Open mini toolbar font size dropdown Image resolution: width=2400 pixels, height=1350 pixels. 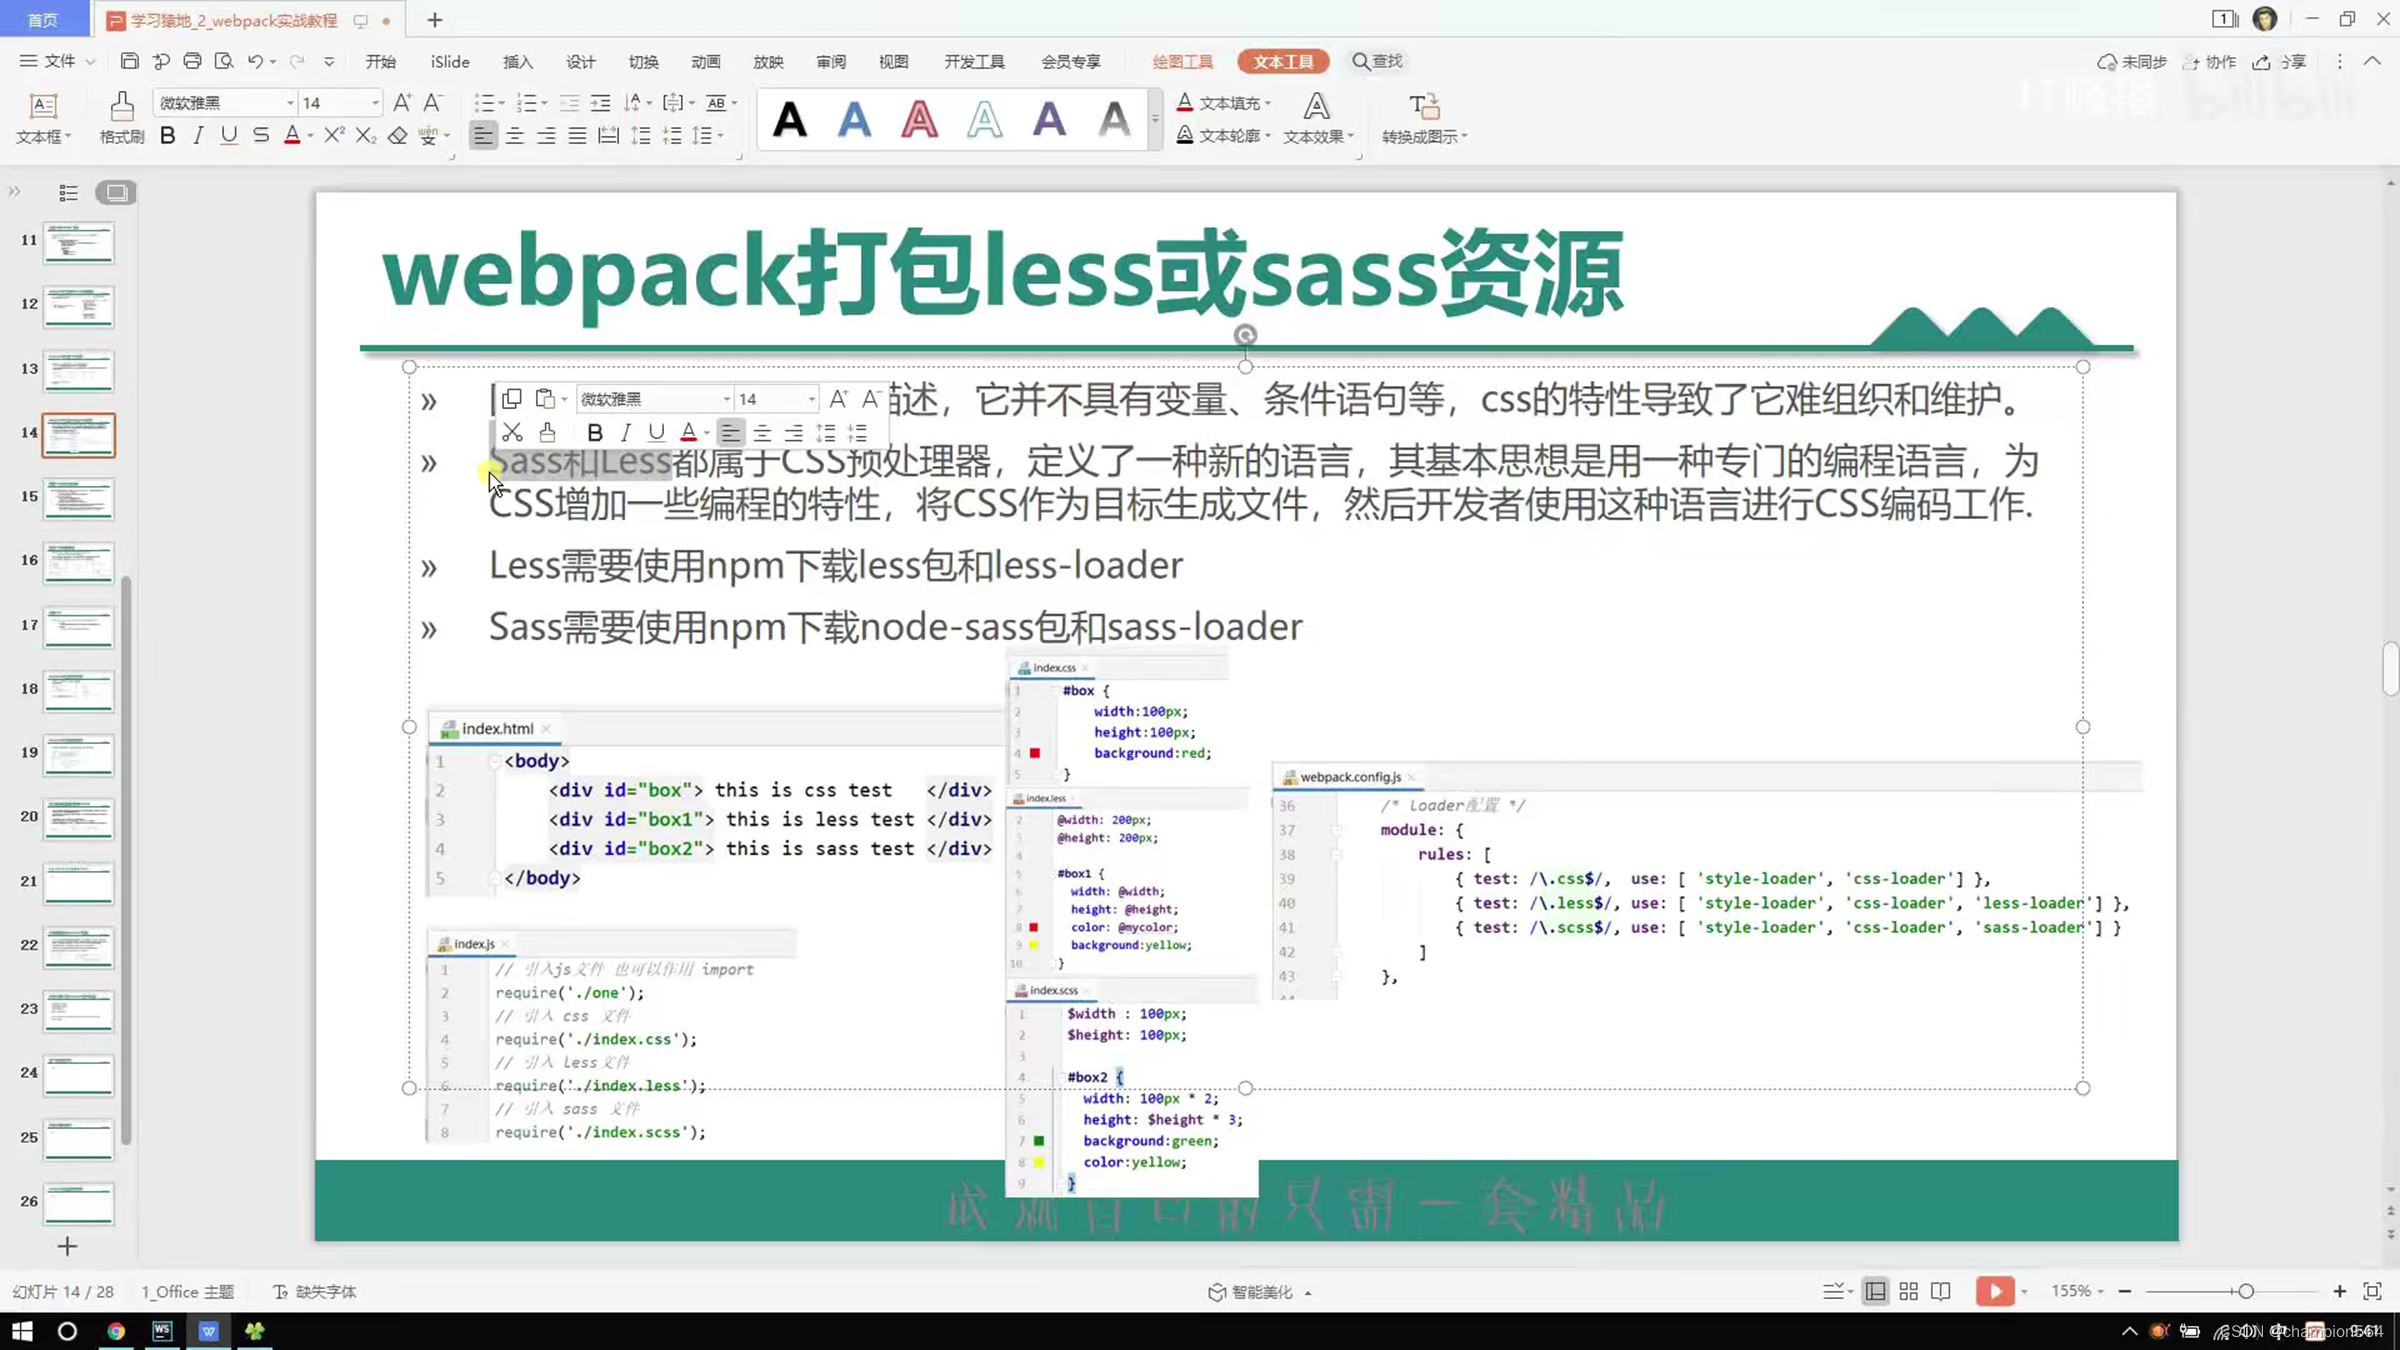(811, 399)
